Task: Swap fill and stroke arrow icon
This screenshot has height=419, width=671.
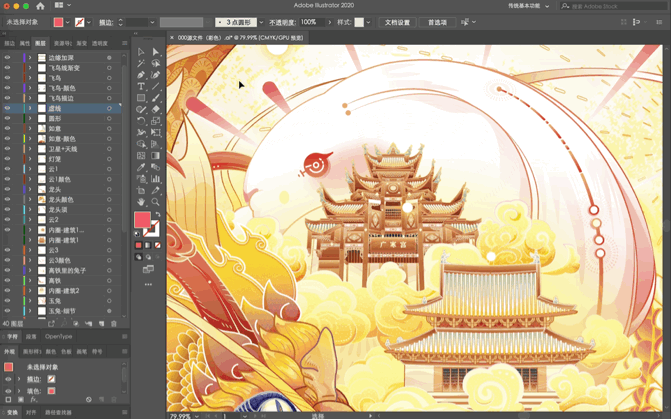Action: click(x=157, y=214)
